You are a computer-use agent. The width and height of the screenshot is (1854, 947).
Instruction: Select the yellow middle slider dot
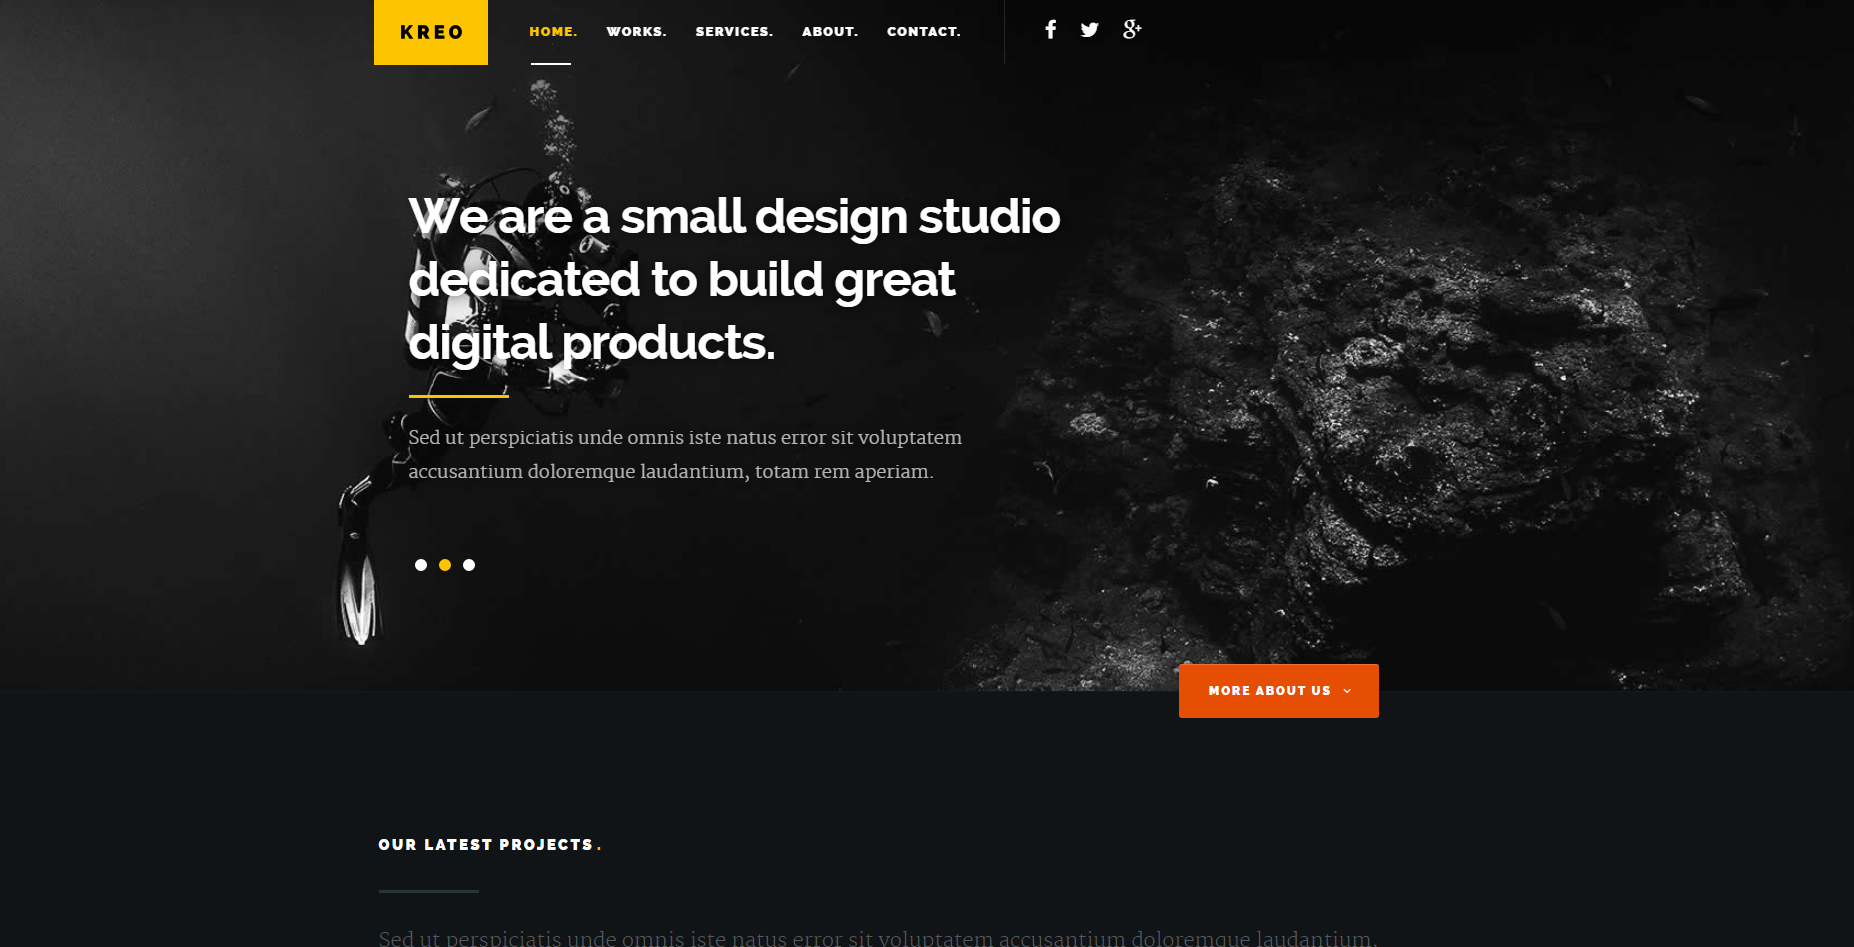(x=445, y=565)
